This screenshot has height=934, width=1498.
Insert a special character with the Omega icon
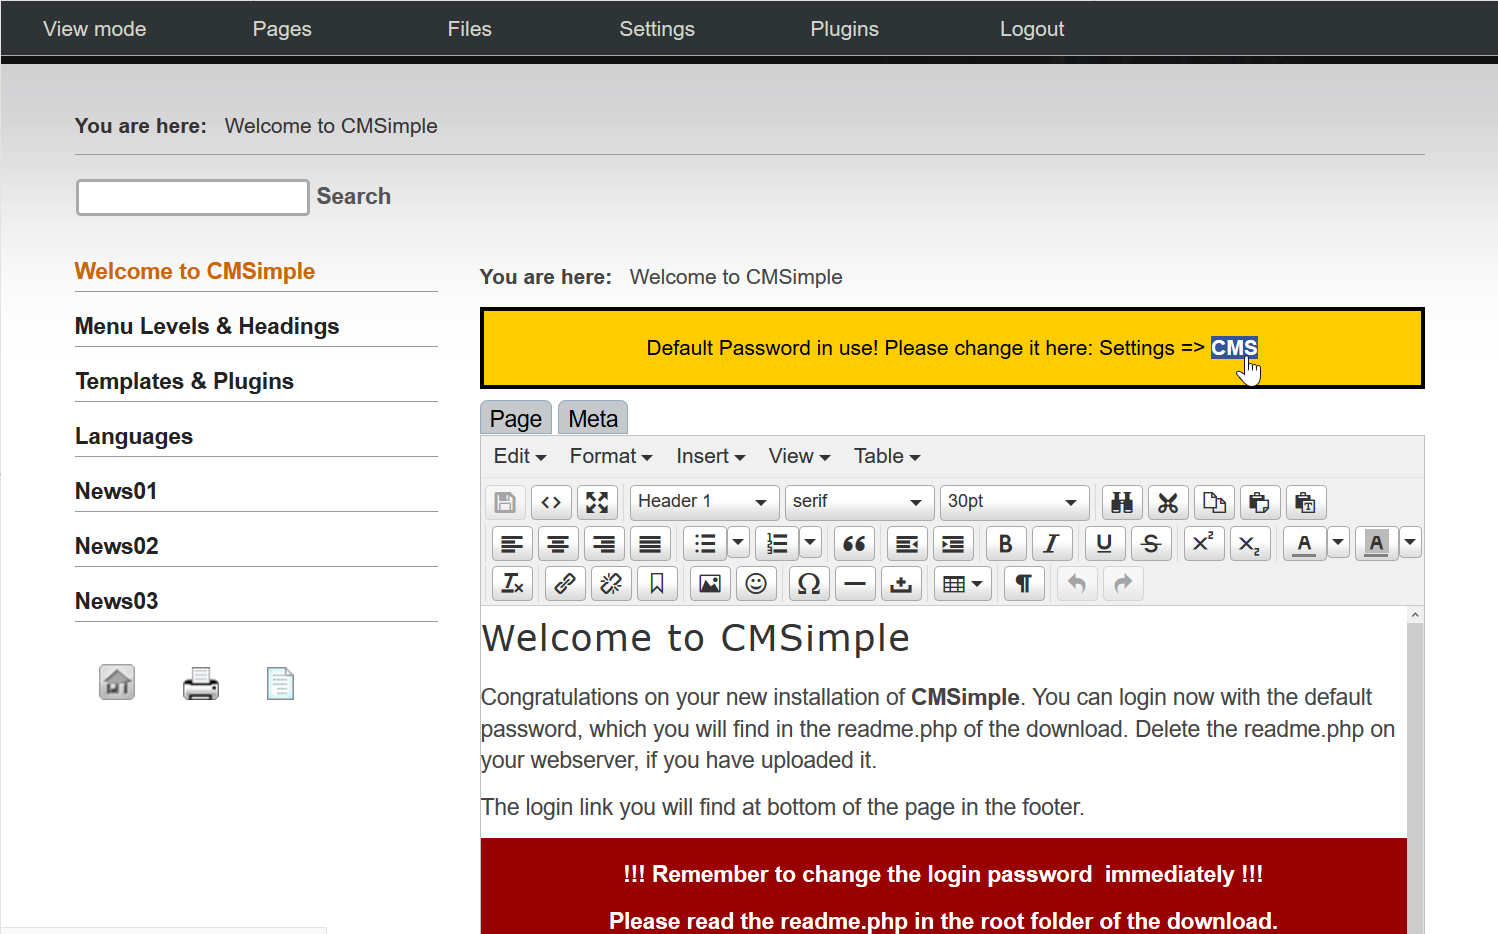point(809,584)
